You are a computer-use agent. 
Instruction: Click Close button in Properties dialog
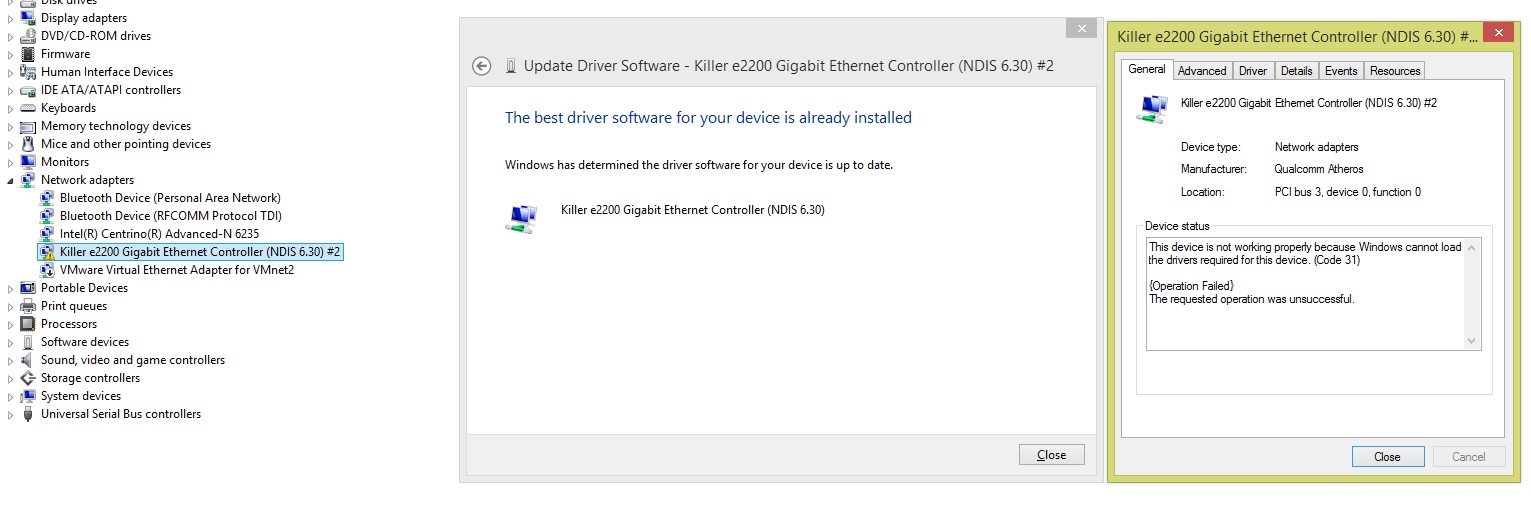pos(1388,456)
